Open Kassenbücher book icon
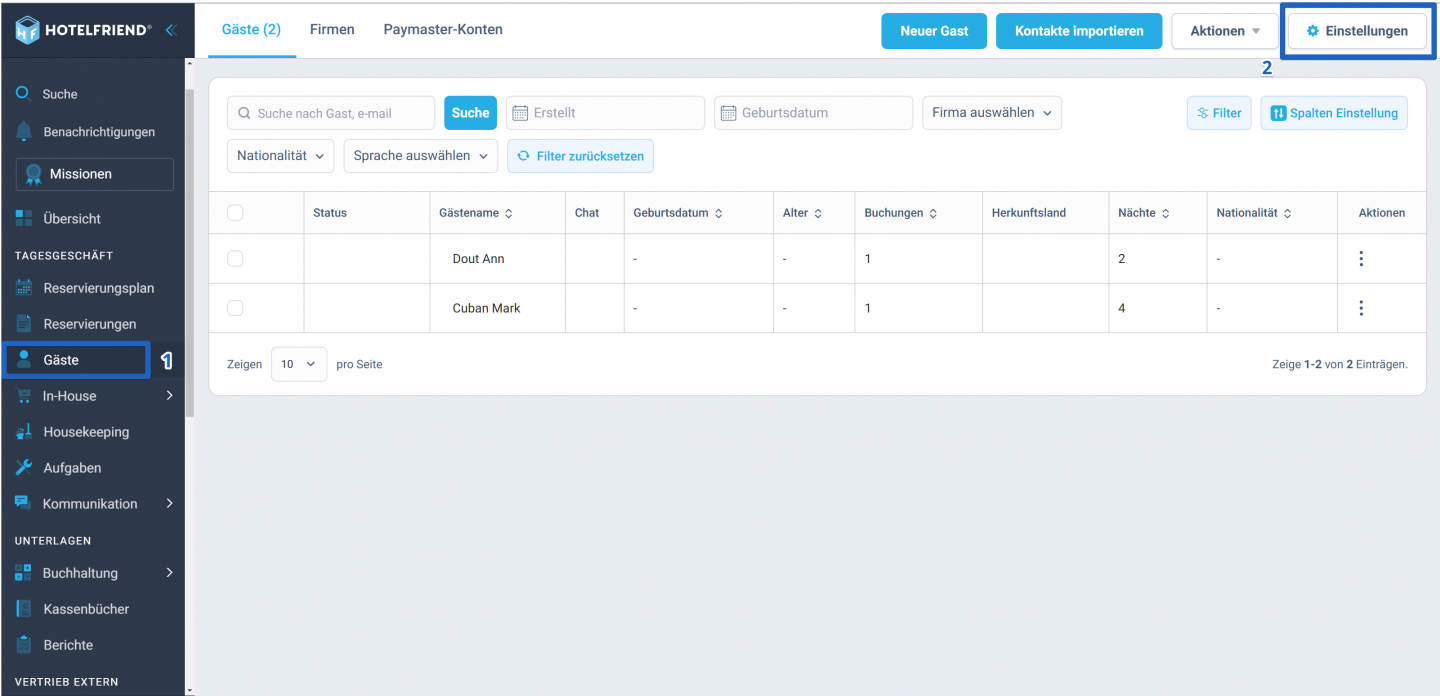 [24, 609]
